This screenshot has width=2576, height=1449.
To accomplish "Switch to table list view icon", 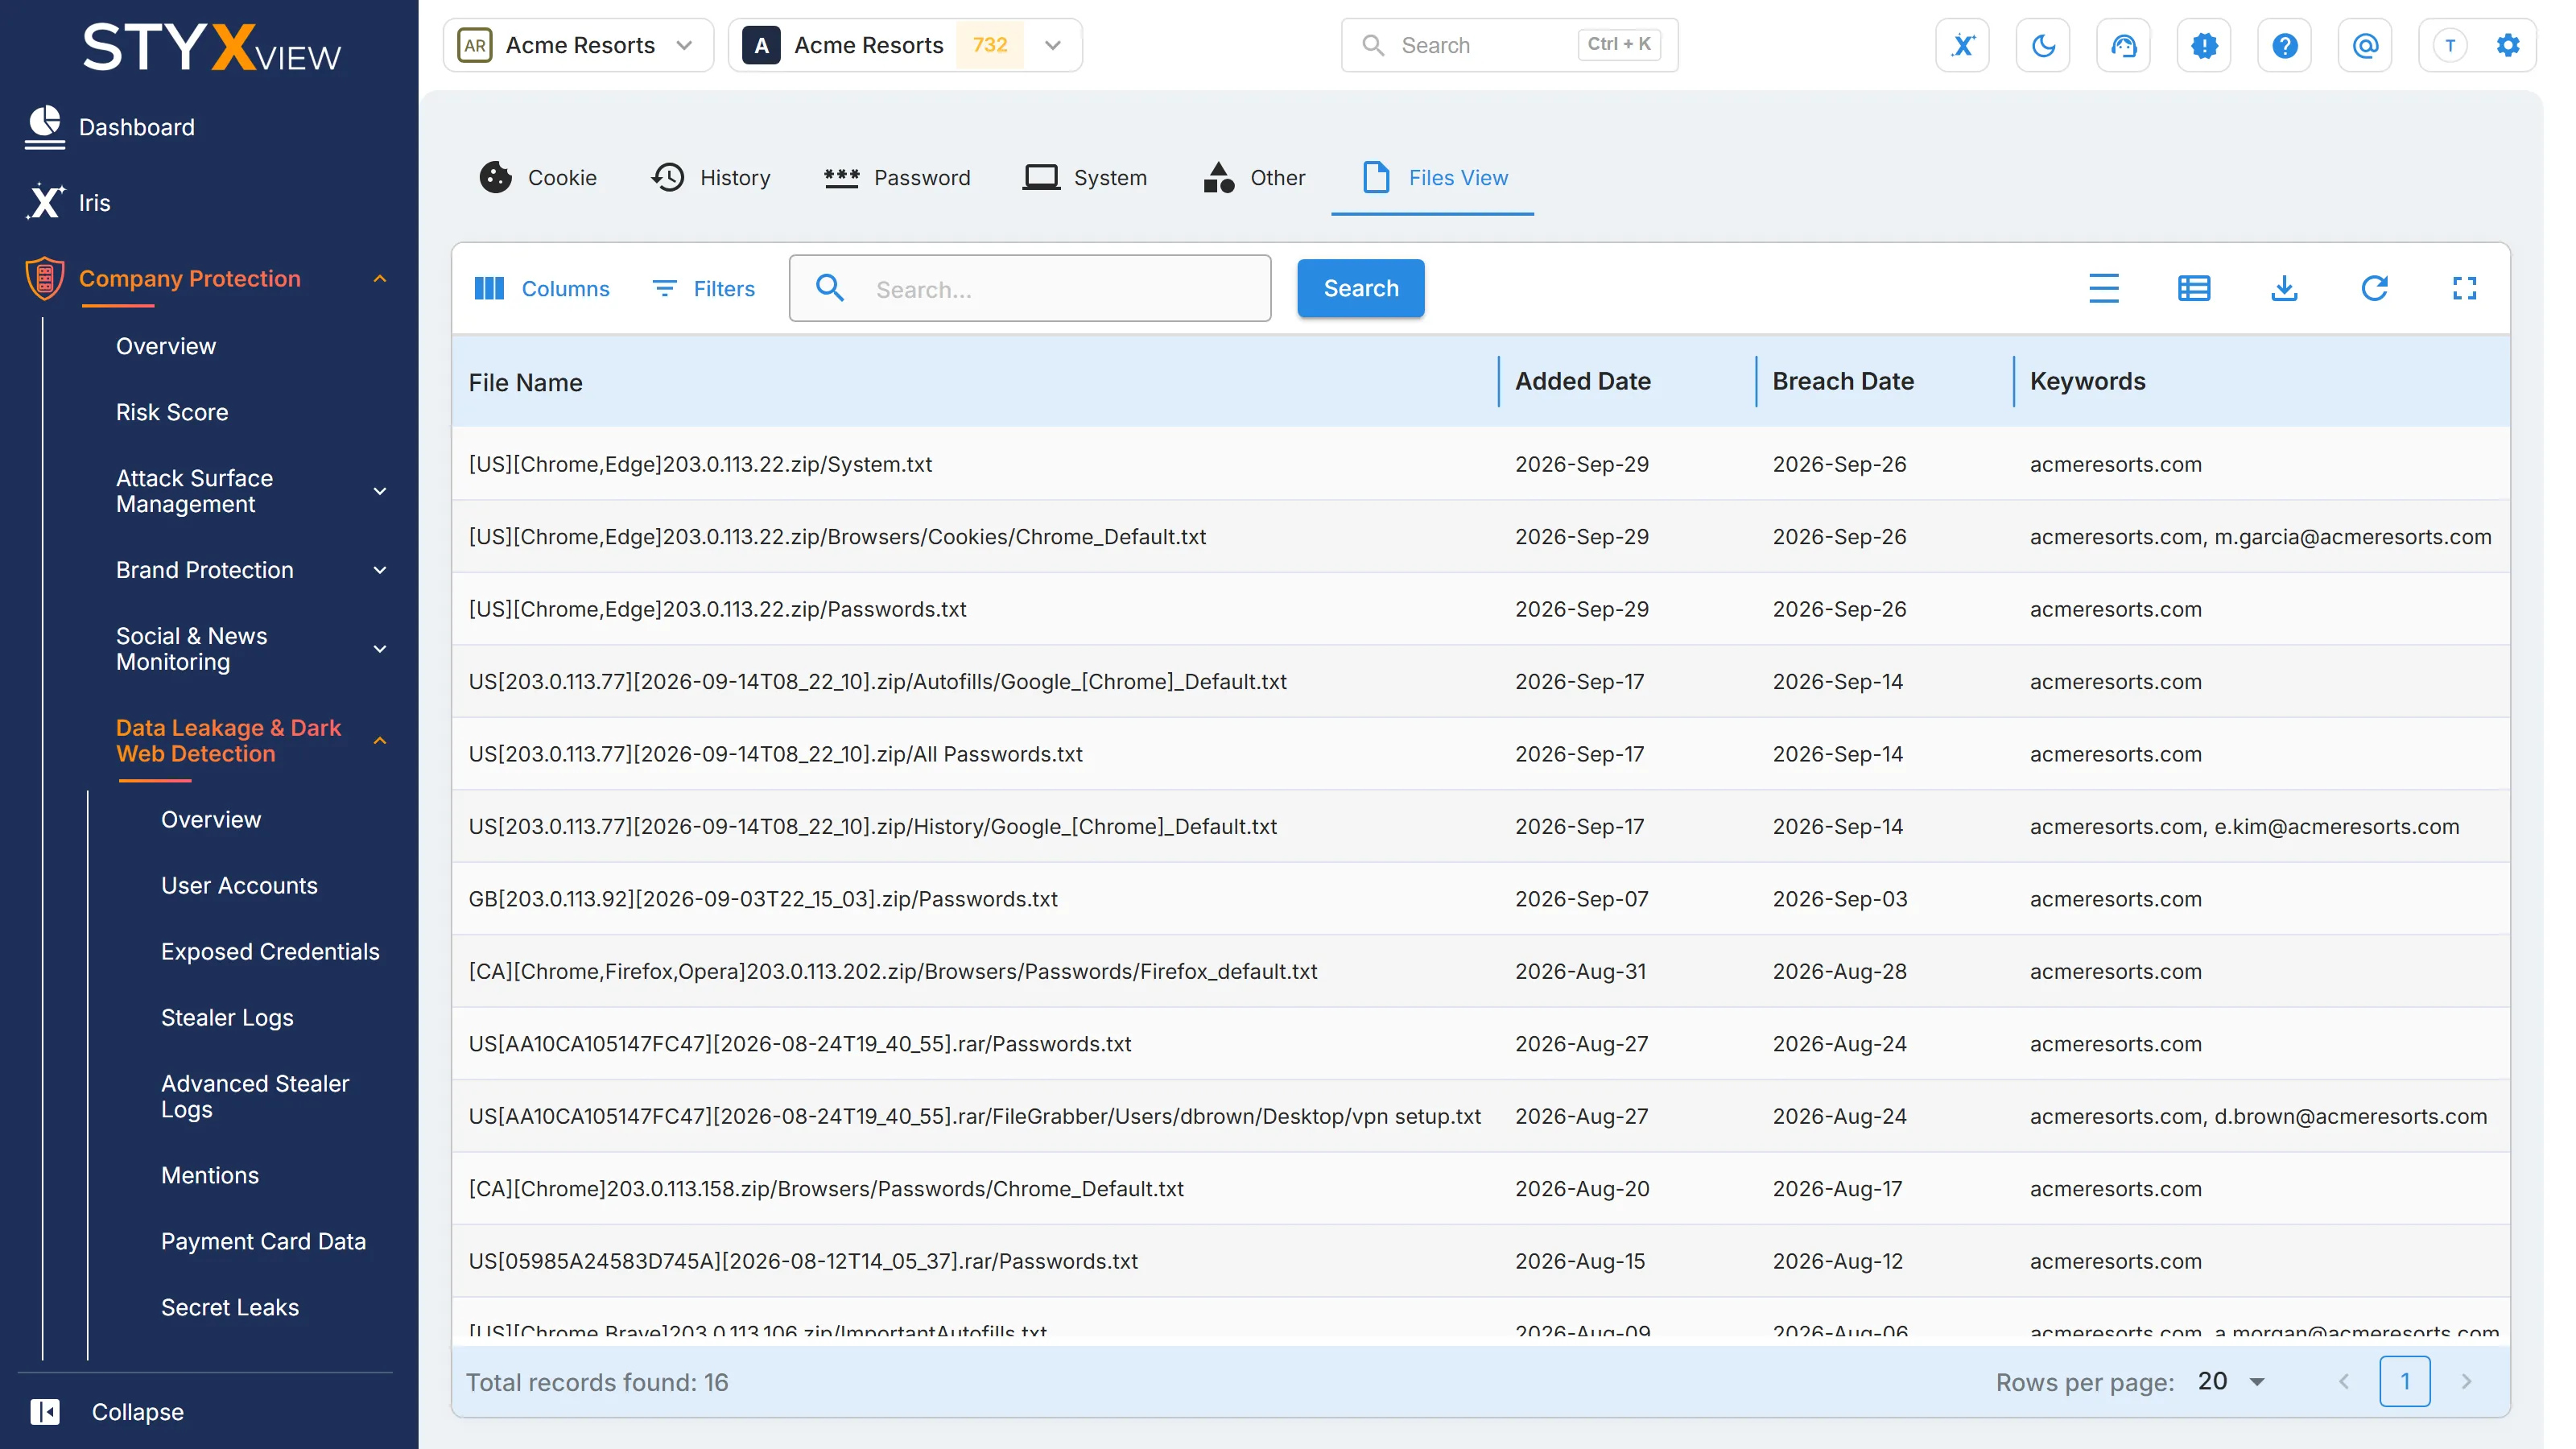I will tap(2194, 288).
